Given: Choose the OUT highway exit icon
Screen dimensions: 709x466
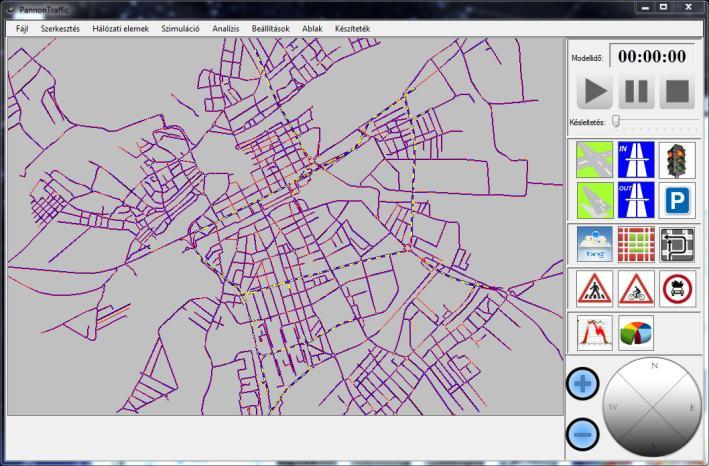Looking at the screenshot, I should [x=636, y=200].
